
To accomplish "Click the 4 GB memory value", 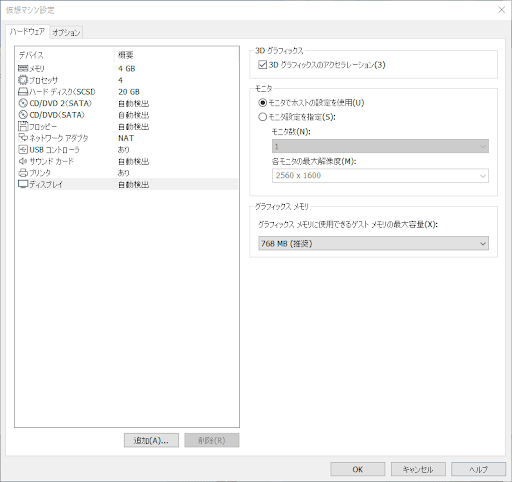I will 127,68.
